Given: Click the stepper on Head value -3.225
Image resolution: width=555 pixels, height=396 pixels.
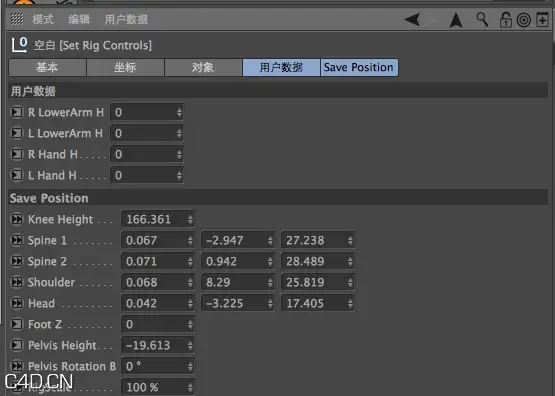Looking at the screenshot, I should [270, 303].
